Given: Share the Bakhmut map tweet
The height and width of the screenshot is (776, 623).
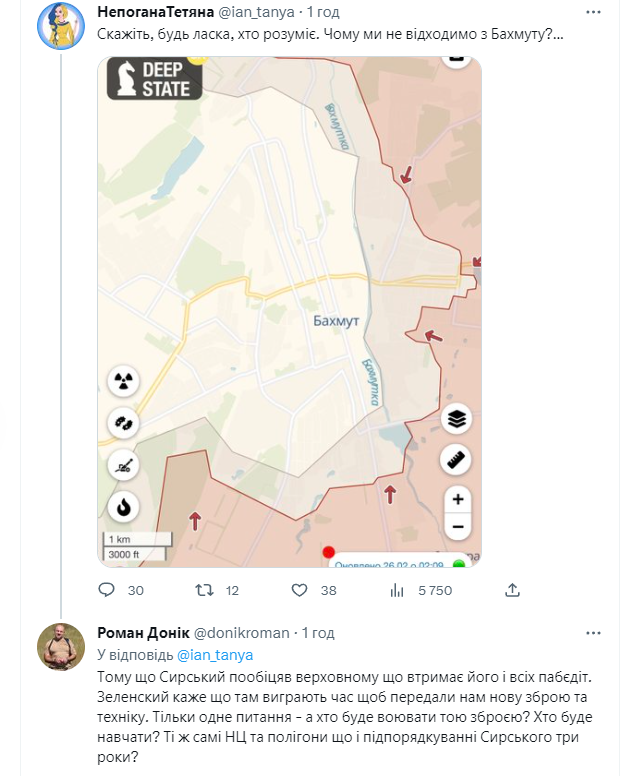Looking at the screenshot, I should [x=511, y=591].
